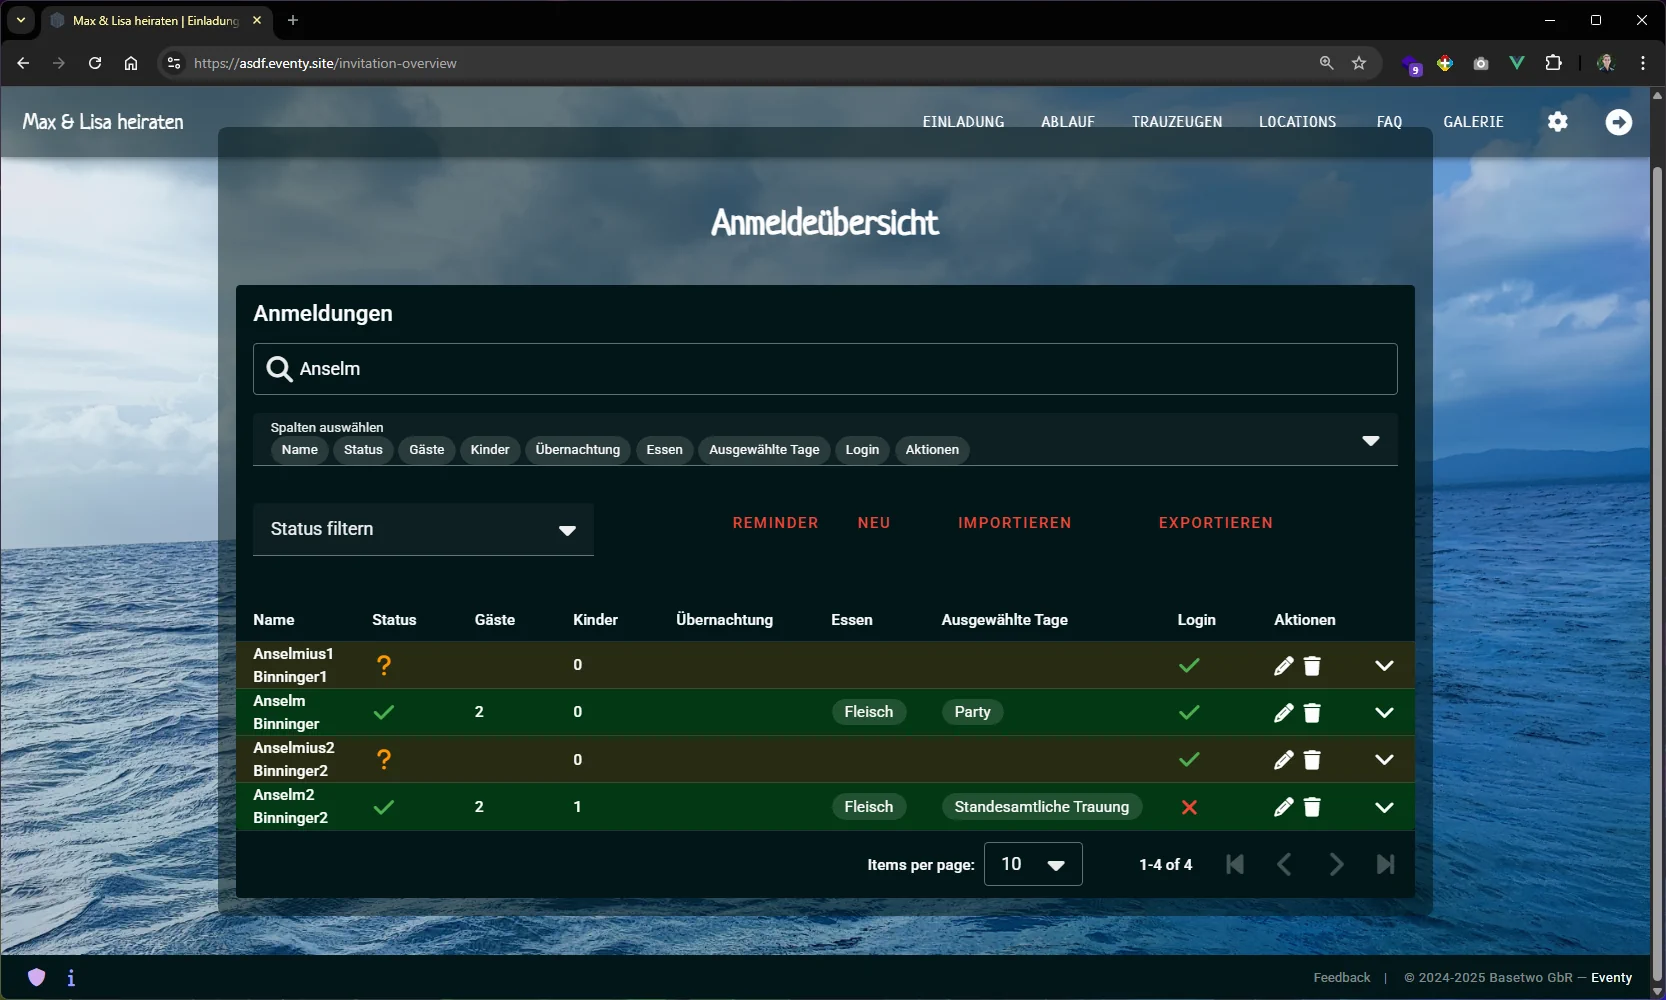The width and height of the screenshot is (1666, 1000).
Task: Click the logout arrow icon in navbar
Action: tap(1618, 122)
